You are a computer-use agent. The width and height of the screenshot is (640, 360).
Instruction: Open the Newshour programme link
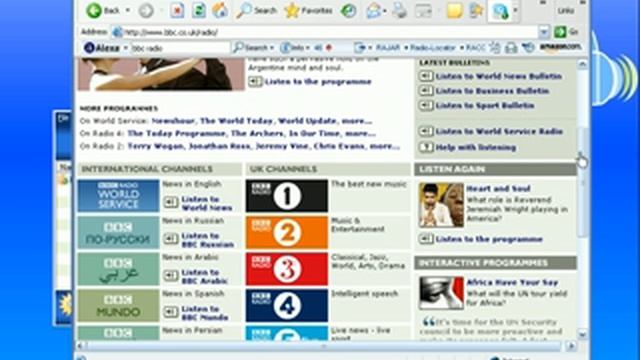[173, 121]
